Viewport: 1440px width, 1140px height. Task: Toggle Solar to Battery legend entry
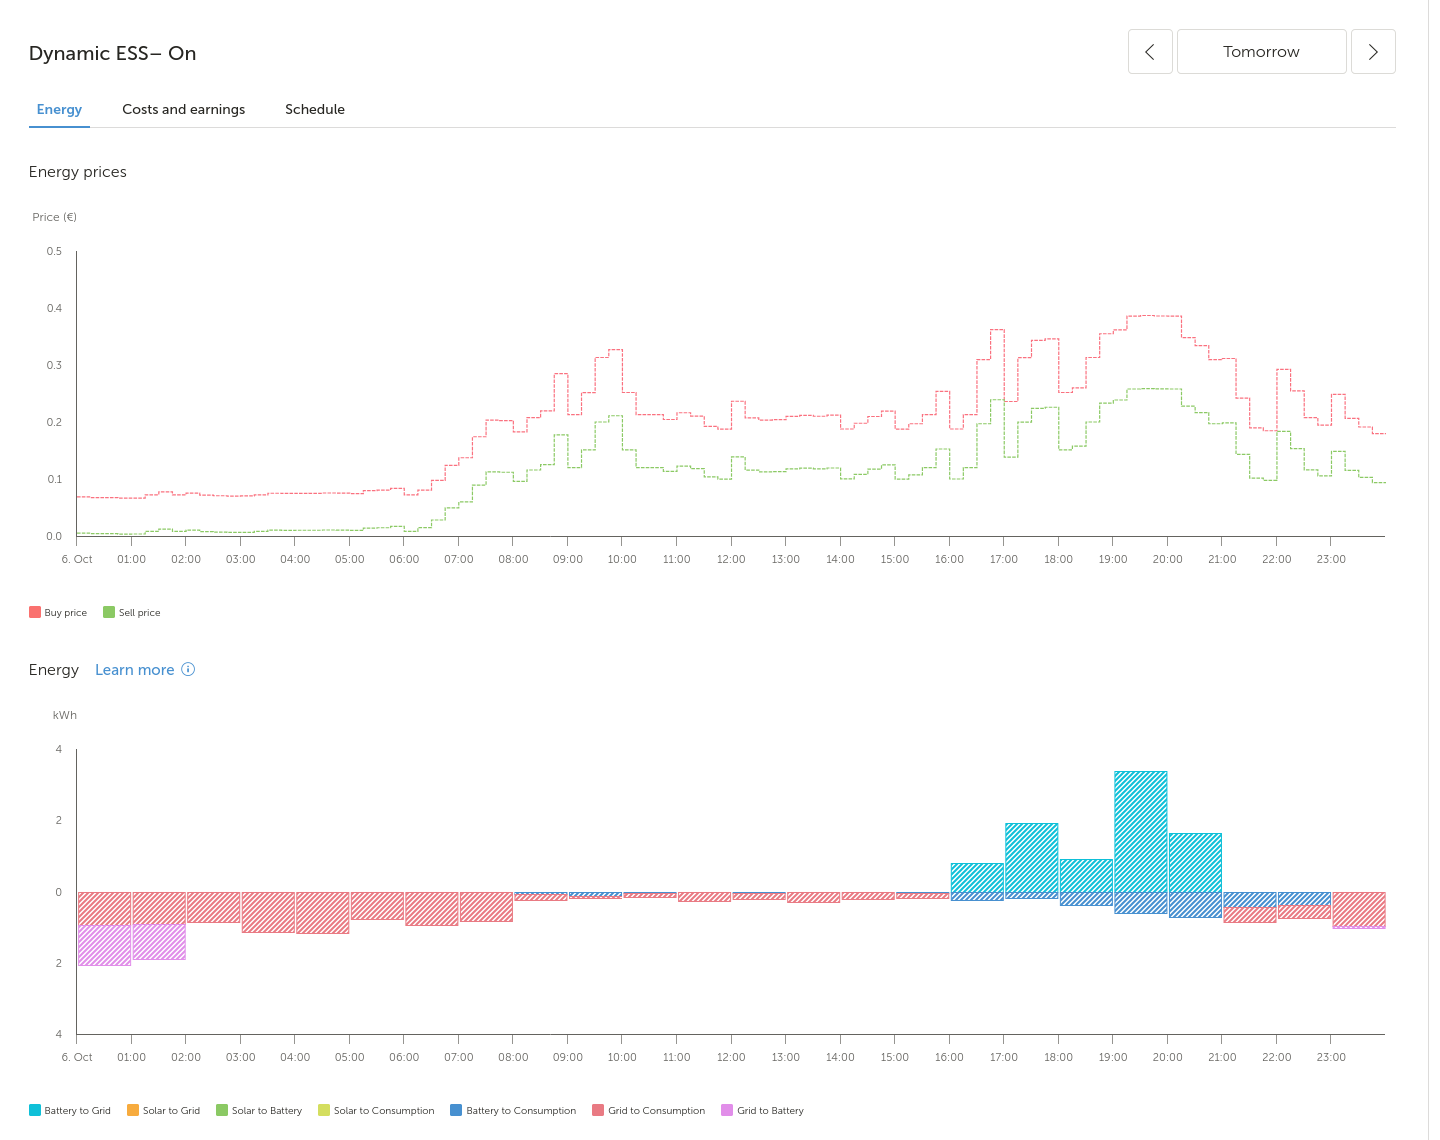click(x=259, y=1110)
